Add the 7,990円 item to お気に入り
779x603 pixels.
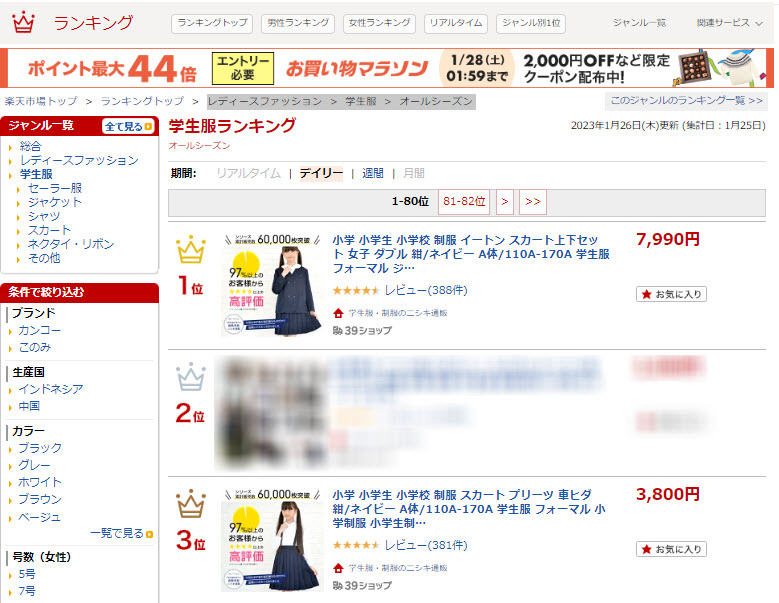coord(671,294)
